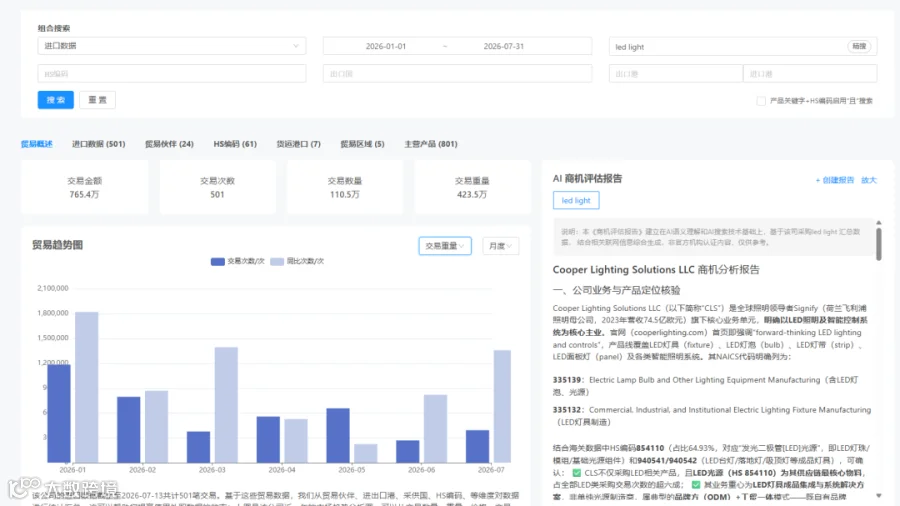
Task: Click the export country input field
Action: click(x=457, y=73)
